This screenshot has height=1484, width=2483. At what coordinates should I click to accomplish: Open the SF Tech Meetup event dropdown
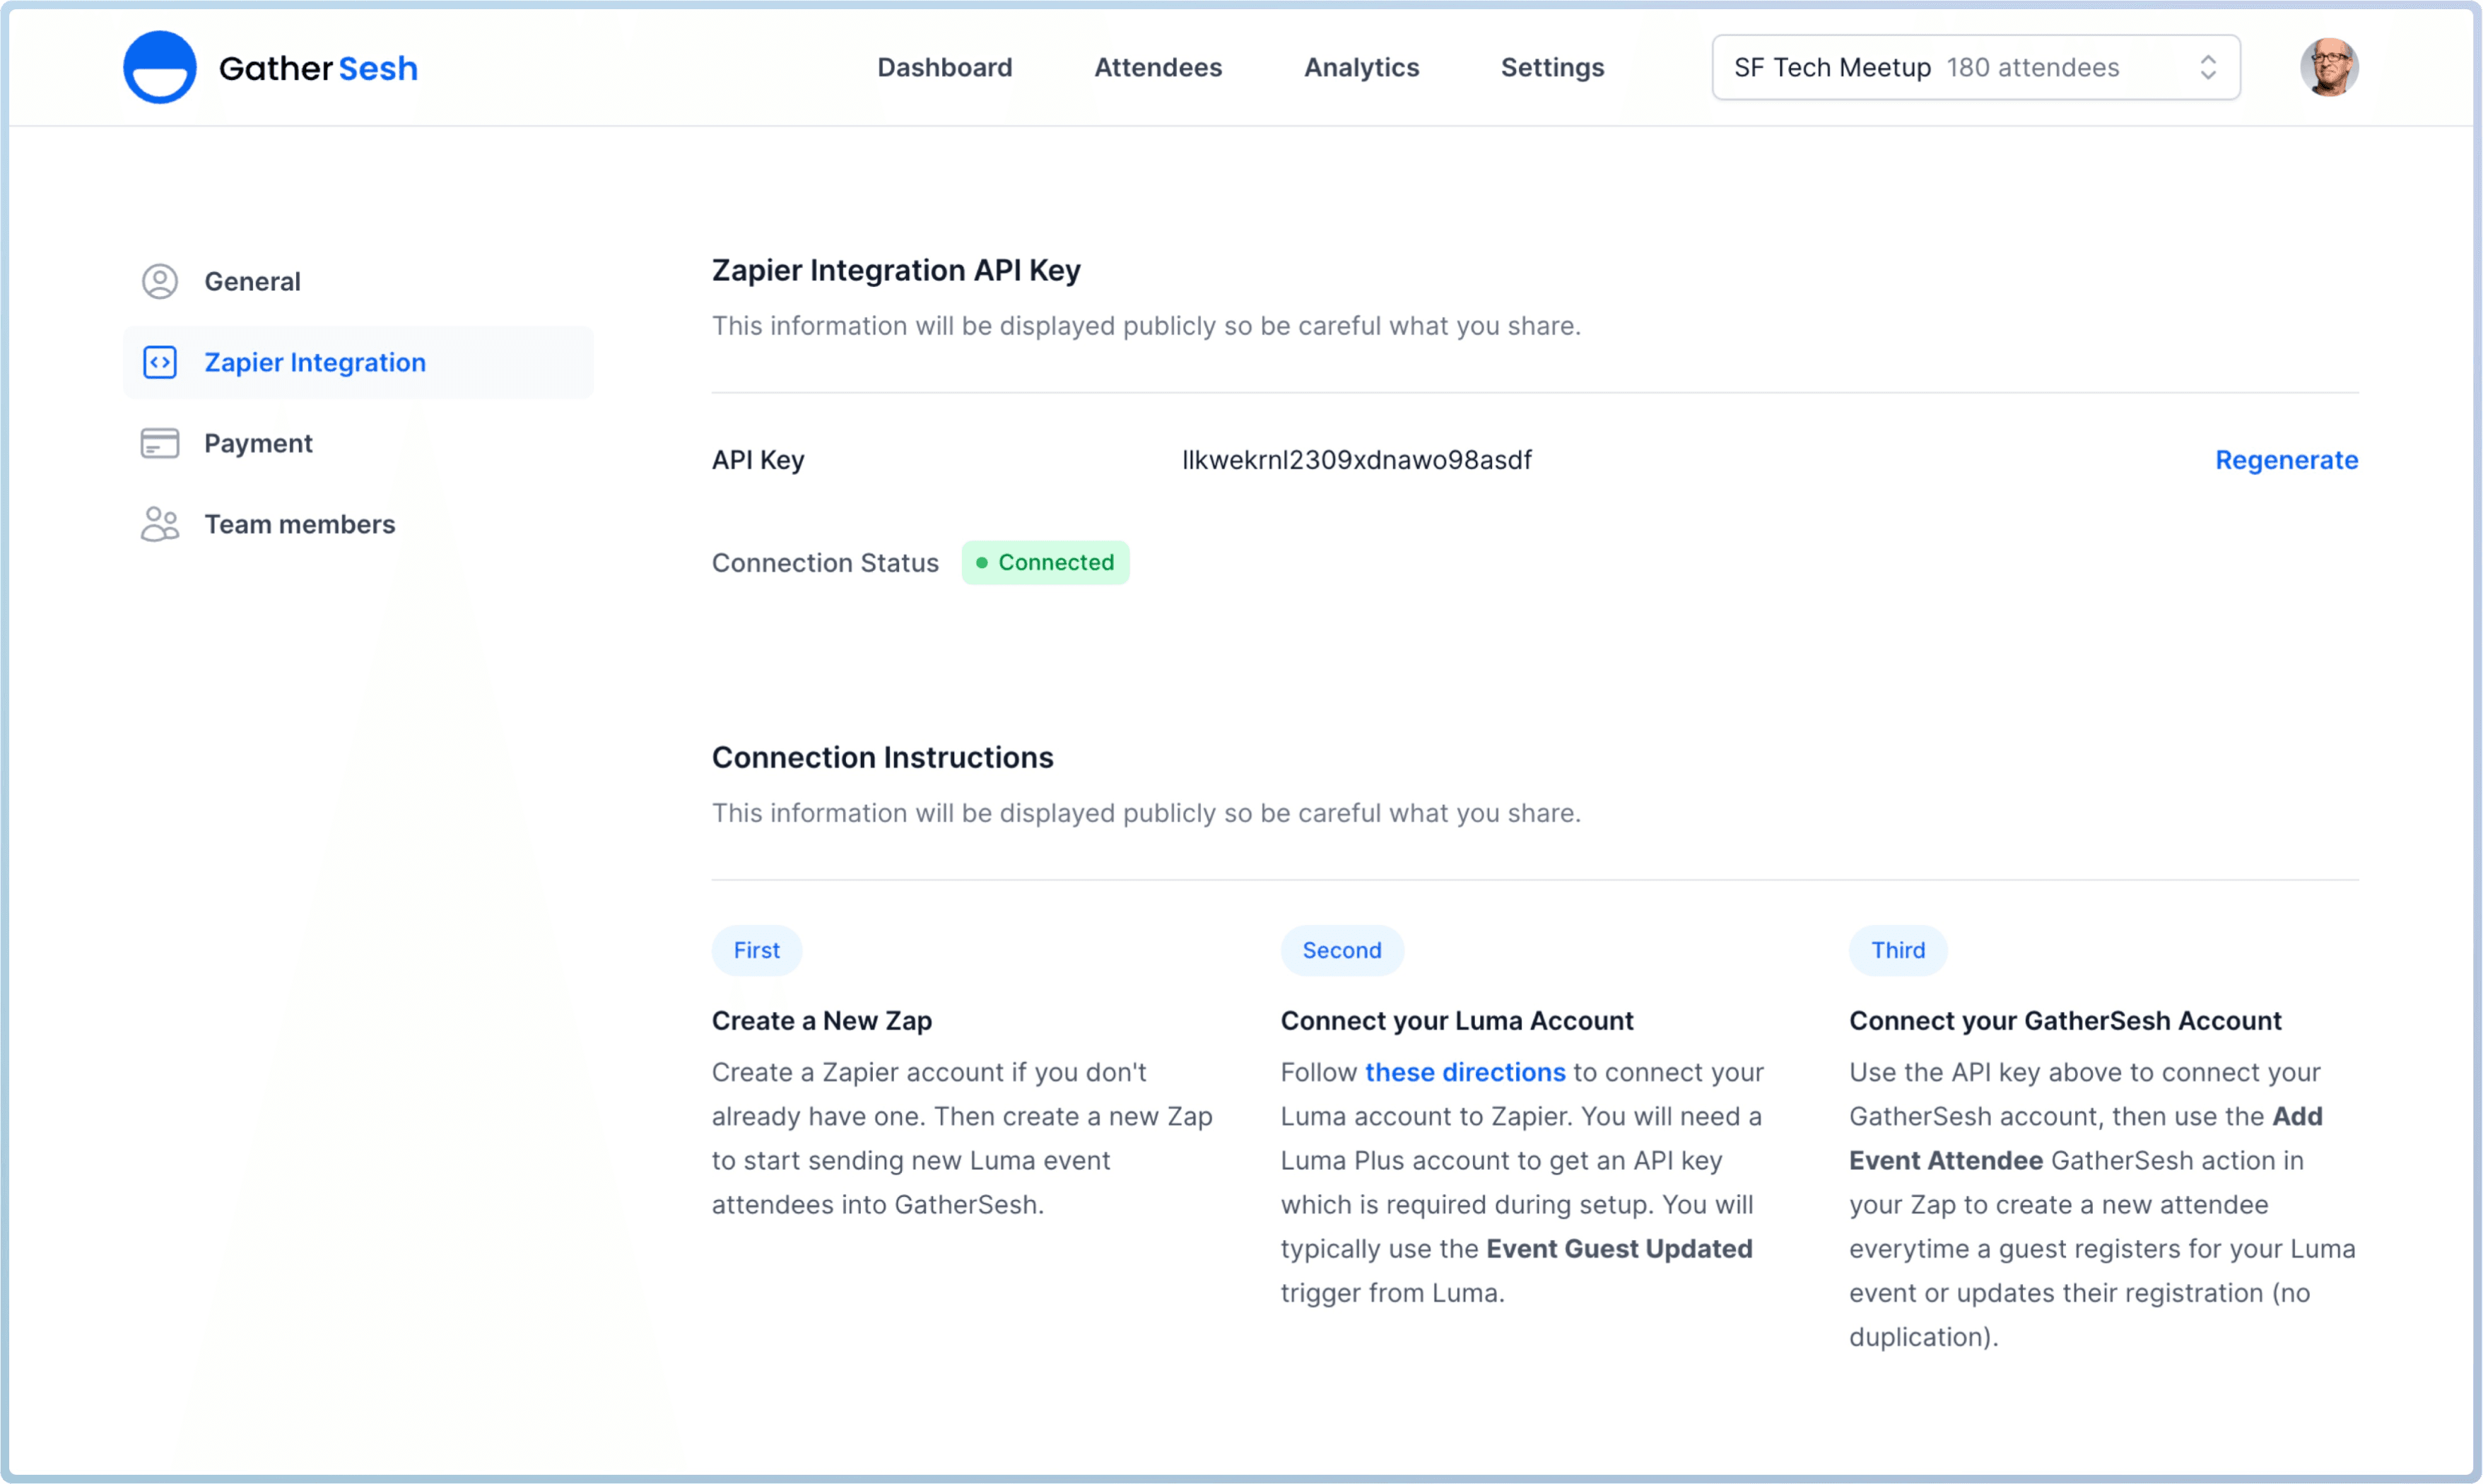click(1975, 67)
